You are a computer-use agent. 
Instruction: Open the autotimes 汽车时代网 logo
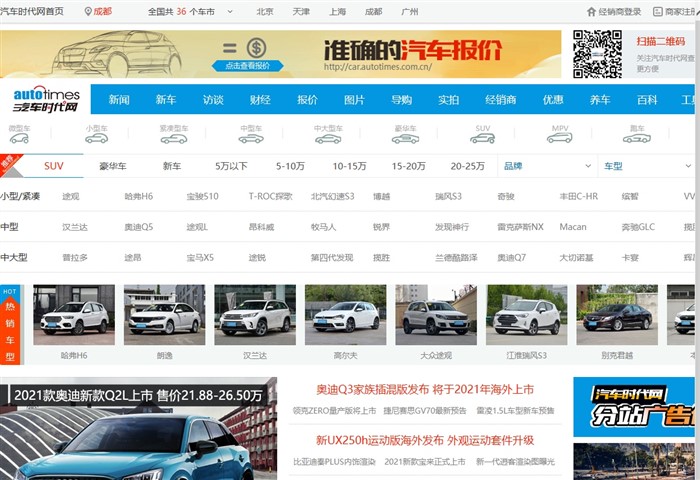coord(46,99)
